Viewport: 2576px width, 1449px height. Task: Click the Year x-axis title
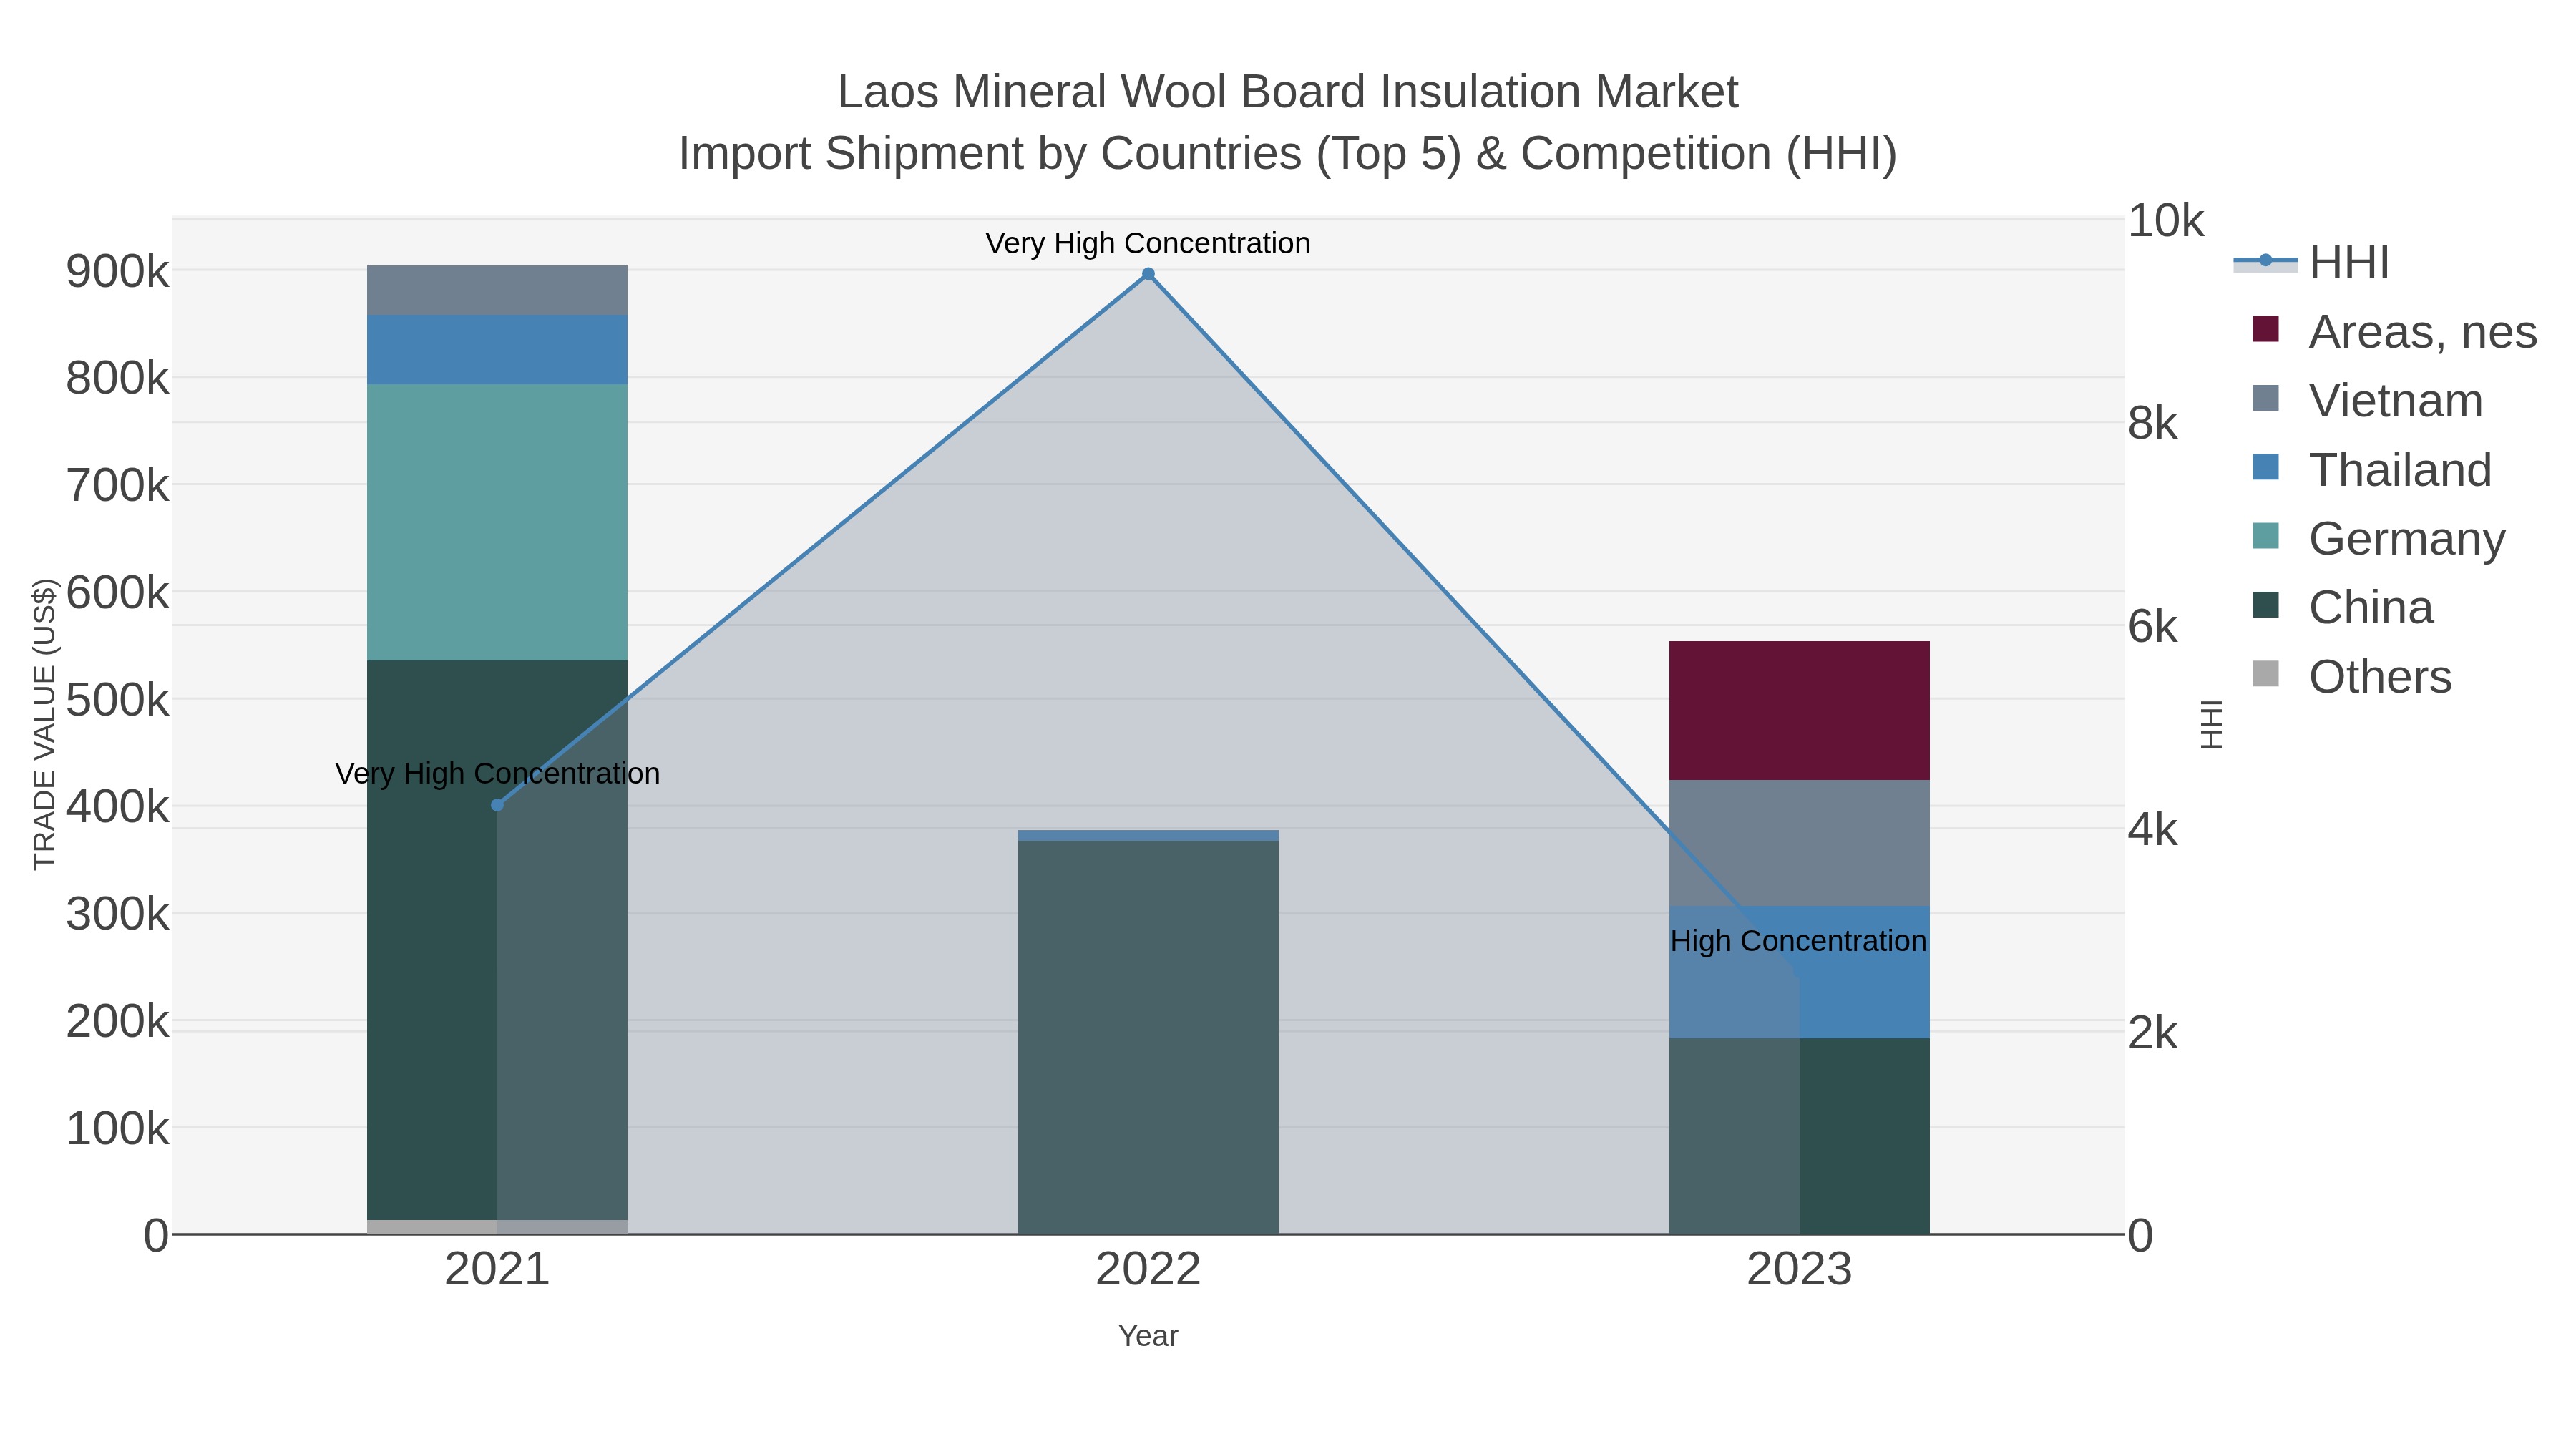click(1148, 1336)
